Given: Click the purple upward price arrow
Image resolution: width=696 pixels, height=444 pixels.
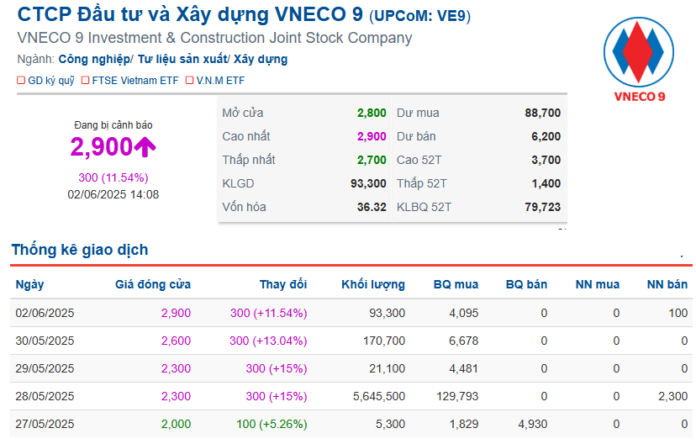Looking at the screenshot, I should (145, 147).
